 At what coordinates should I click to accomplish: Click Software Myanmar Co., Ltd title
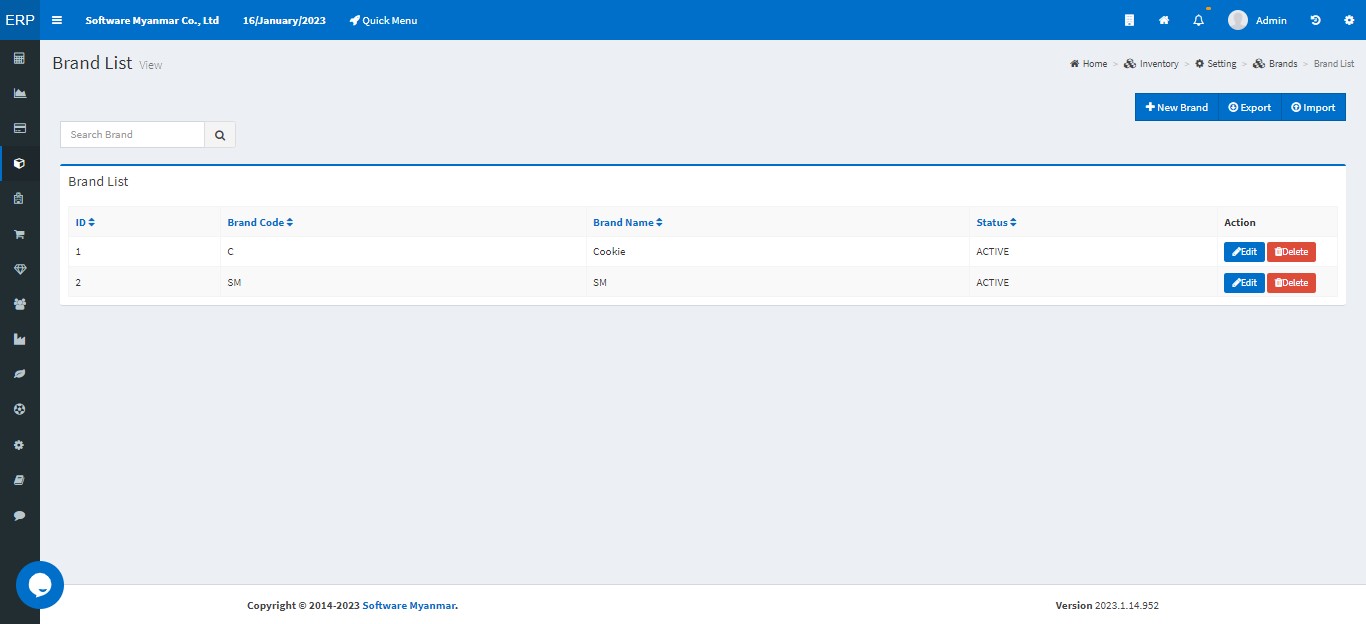152,20
